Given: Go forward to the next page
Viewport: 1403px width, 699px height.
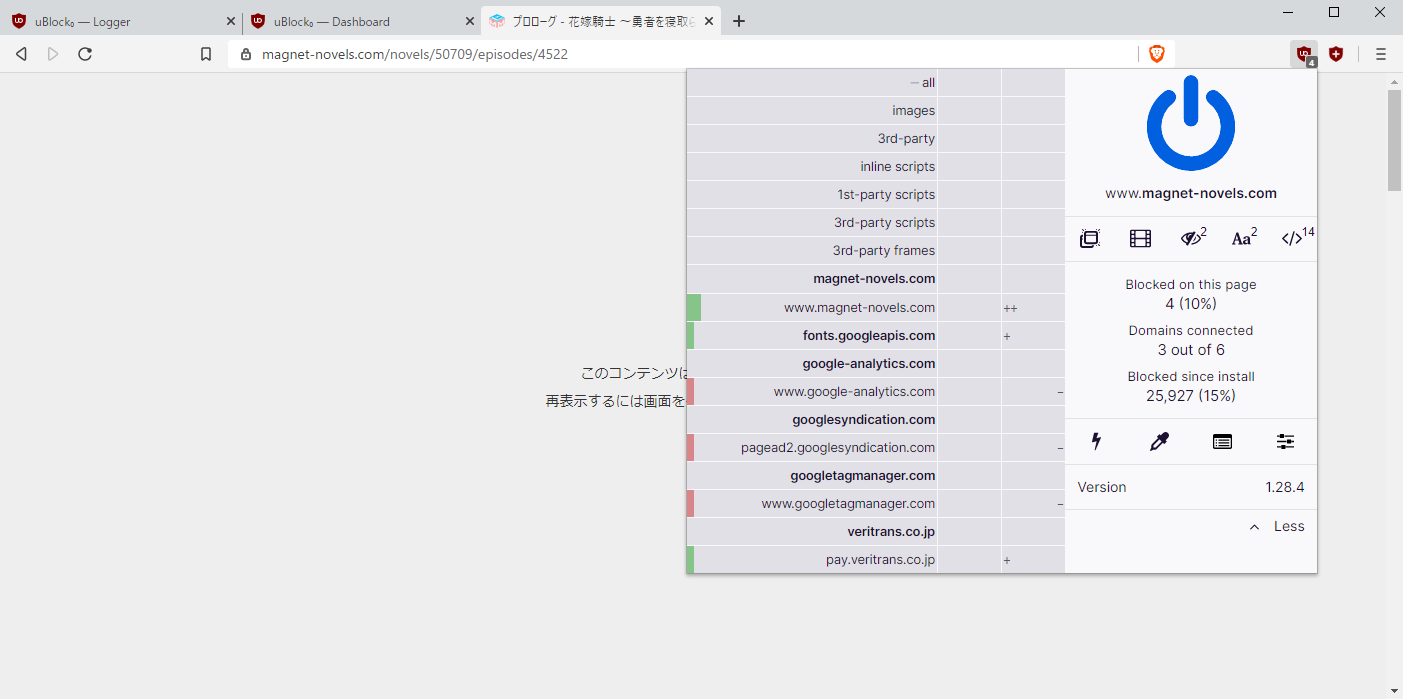Looking at the screenshot, I should click(x=53, y=54).
